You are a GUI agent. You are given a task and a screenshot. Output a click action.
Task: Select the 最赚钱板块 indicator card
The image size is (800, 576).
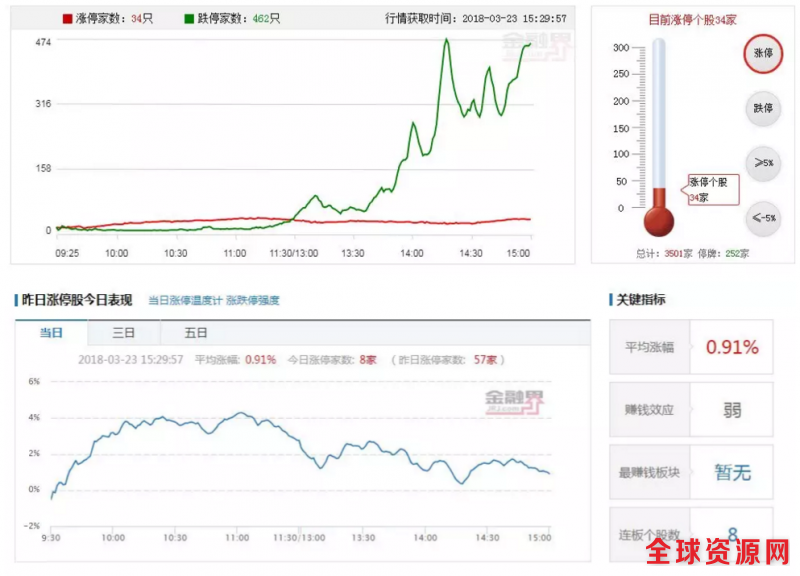[x=691, y=471]
